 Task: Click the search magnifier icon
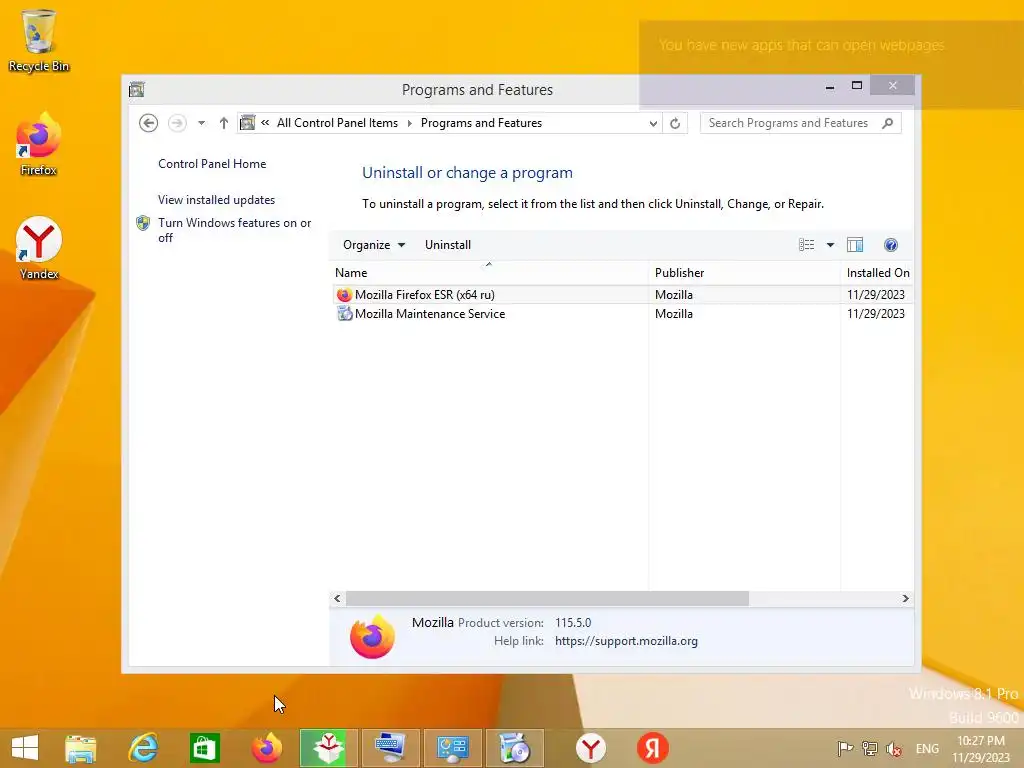pos(887,123)
